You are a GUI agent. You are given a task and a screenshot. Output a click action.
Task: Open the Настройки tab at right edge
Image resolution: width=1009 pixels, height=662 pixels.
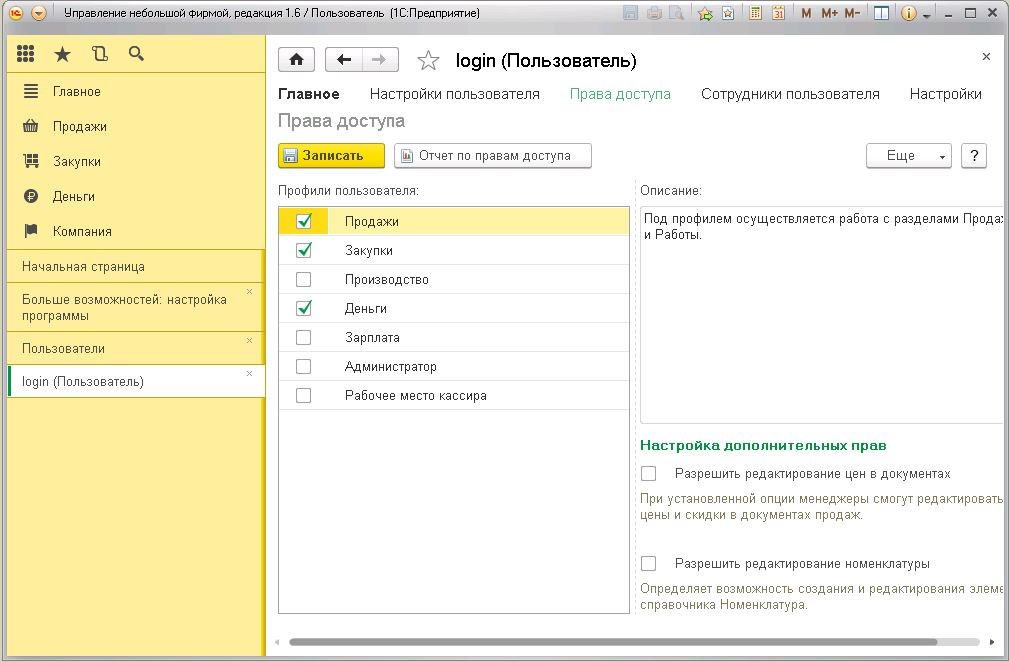click(945, 95)
